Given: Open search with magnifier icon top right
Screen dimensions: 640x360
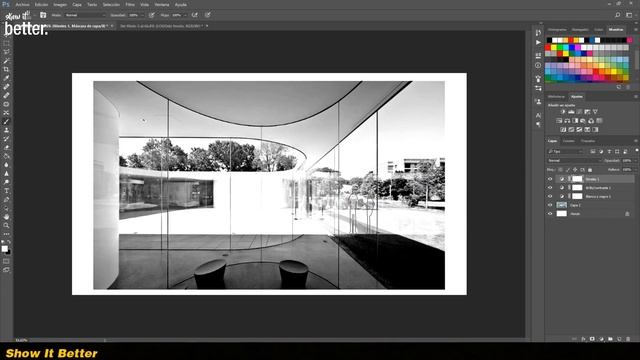Looking at the screenshot, I should [618, 15].
